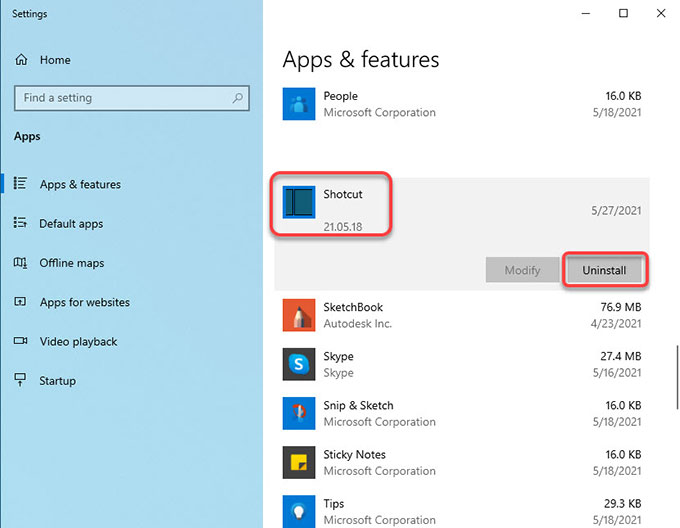Click the greyed Modify button
This screenshot has width=680, height=528.
(x=523, y=270)
